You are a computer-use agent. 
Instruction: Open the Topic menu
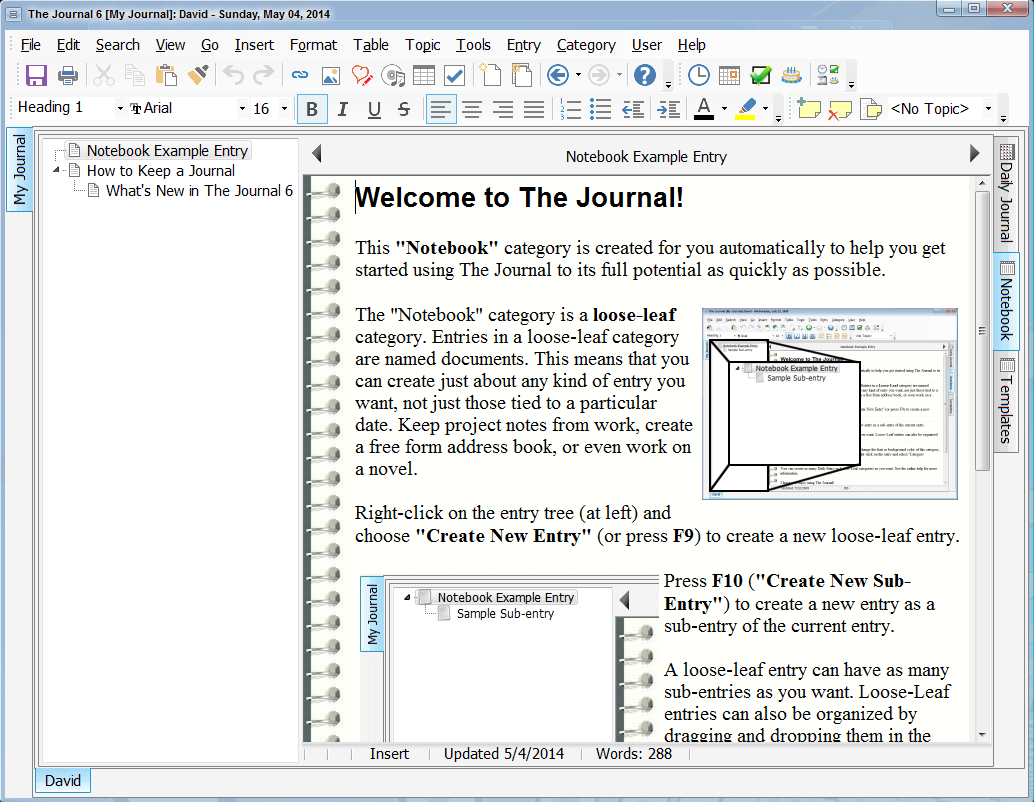click(x=423, y=45)
